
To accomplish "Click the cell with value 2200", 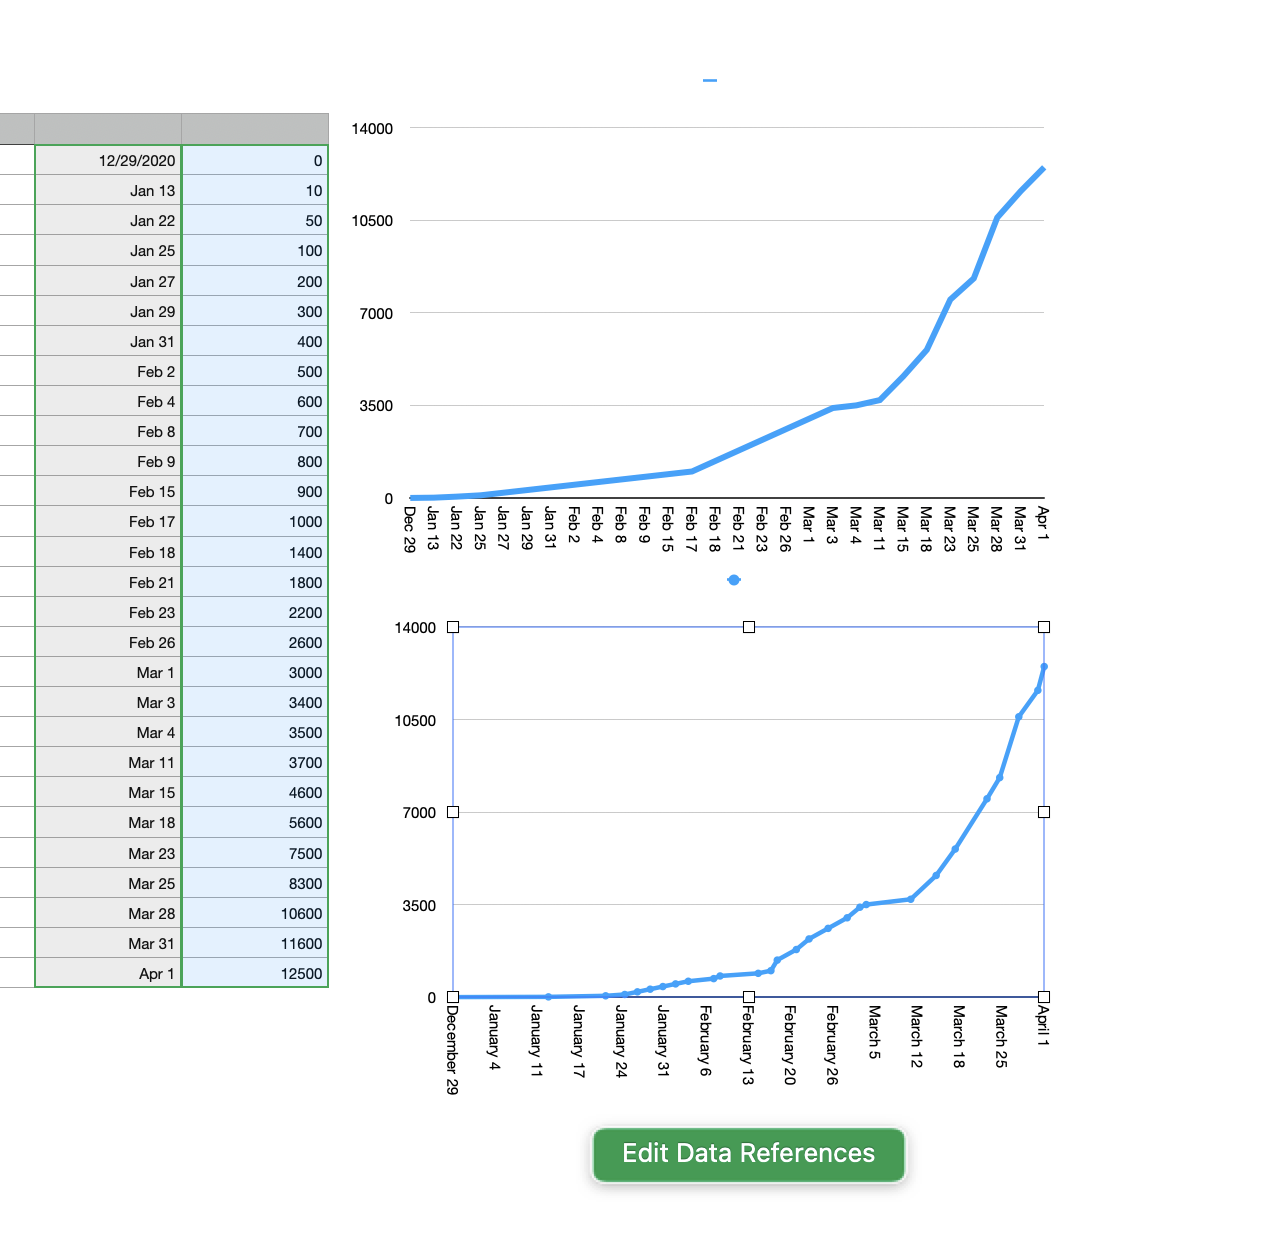I will [x=255, y=612].
